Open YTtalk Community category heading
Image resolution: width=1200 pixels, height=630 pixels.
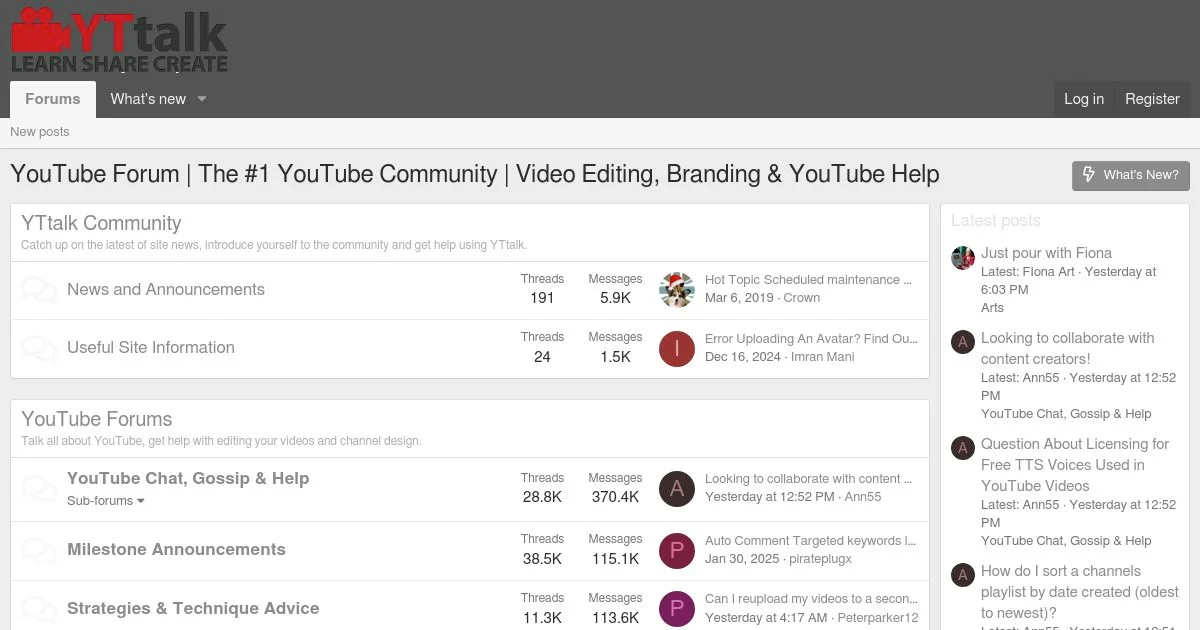click(x=101, y=224)
